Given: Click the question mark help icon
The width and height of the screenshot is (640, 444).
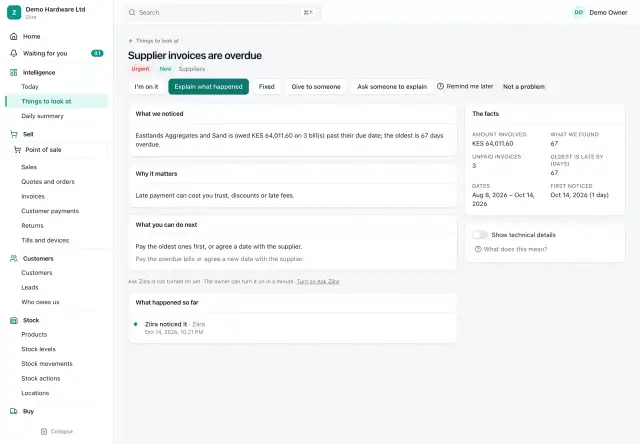Looking at the screenshot, I should pos(478,249).
